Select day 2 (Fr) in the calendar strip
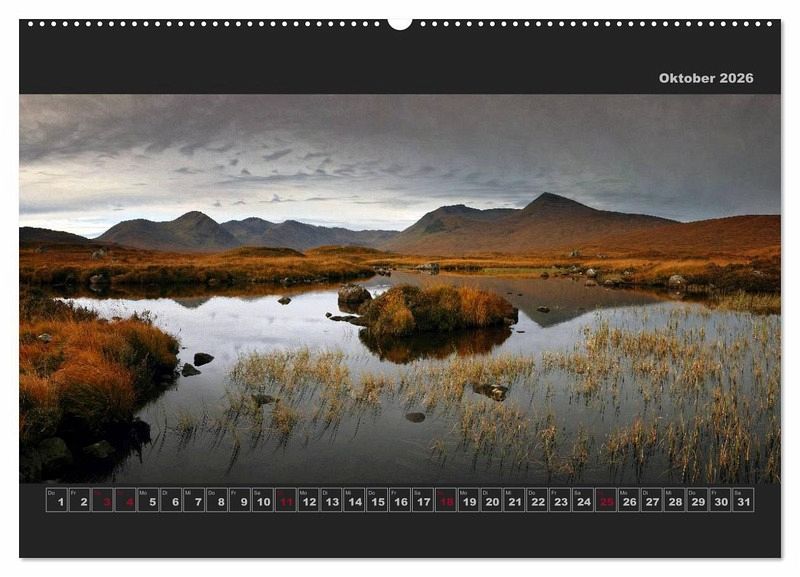Screen dimensions: 800x577 (80, 500)
